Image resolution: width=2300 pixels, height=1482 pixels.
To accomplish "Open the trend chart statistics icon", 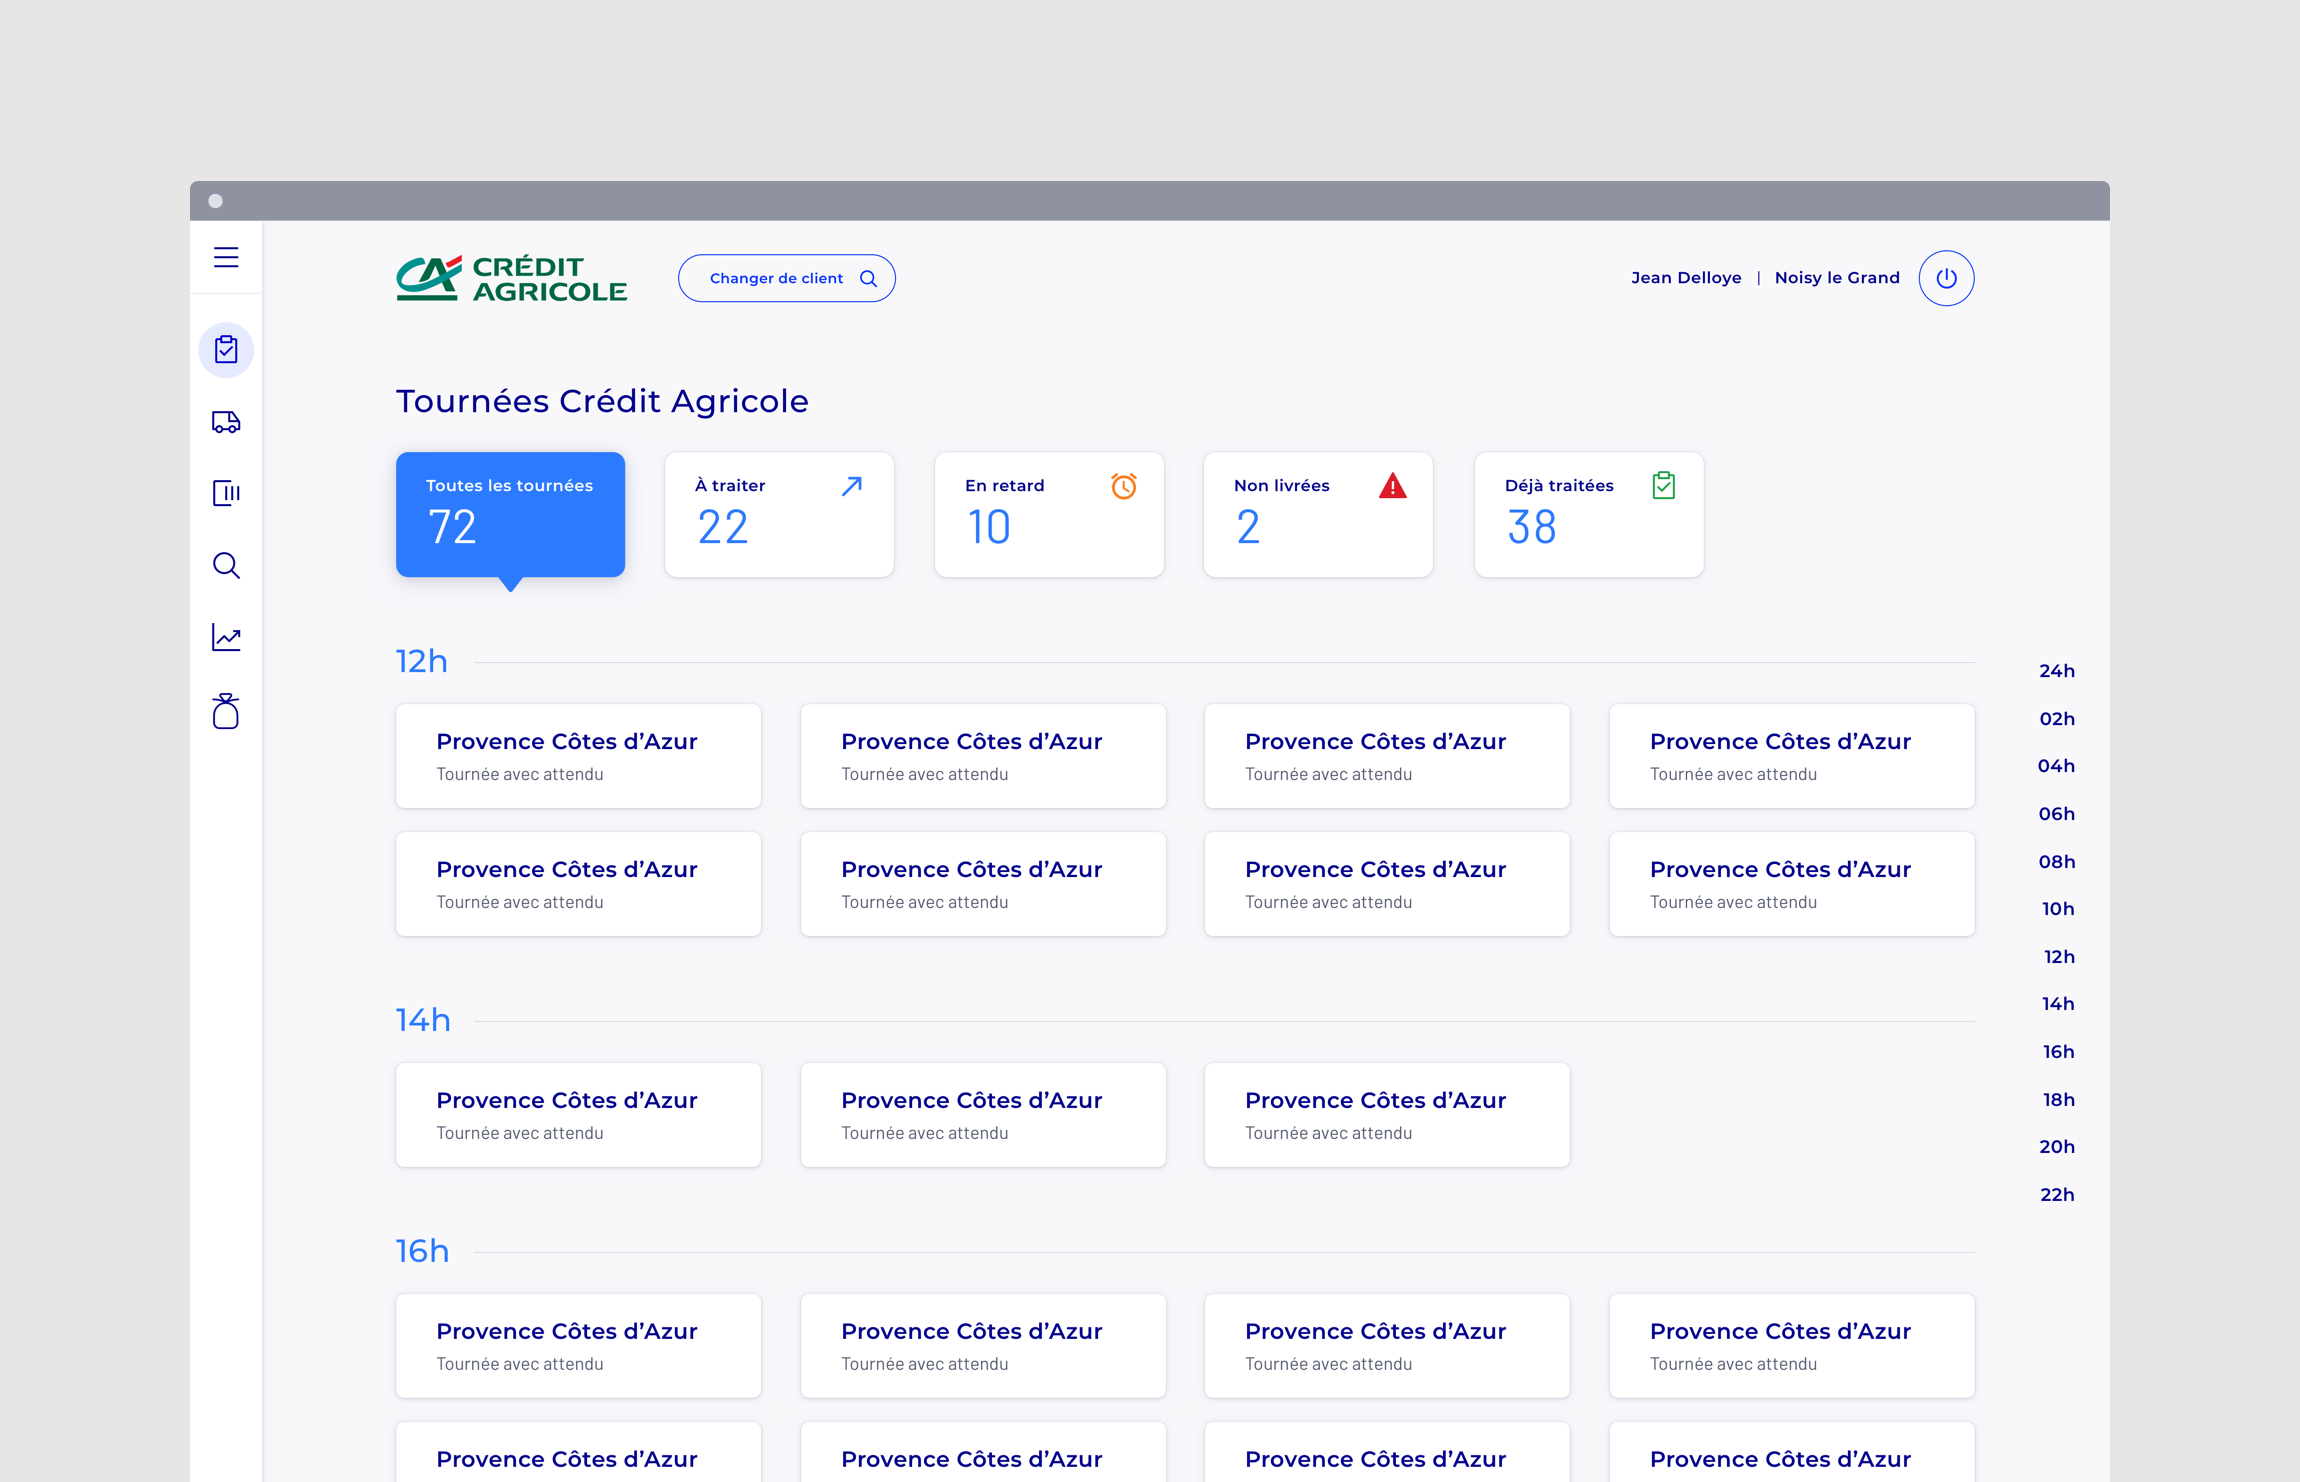I will [x=226, y=637].
